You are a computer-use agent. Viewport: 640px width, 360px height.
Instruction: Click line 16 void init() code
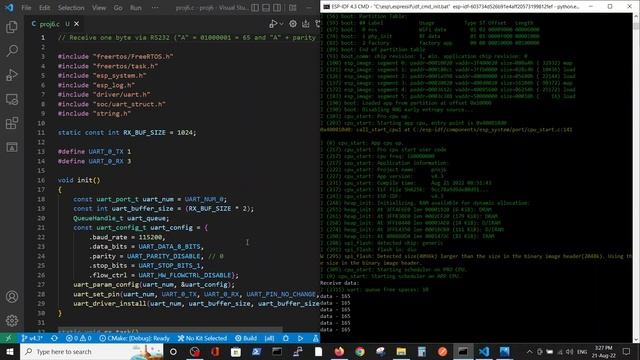click(x=79, y=180)
